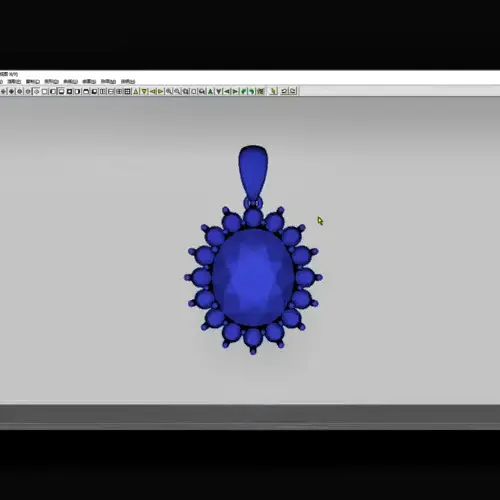Click the green left arrow icon
This screenshot has width=500, height=500.
point(227,91)
